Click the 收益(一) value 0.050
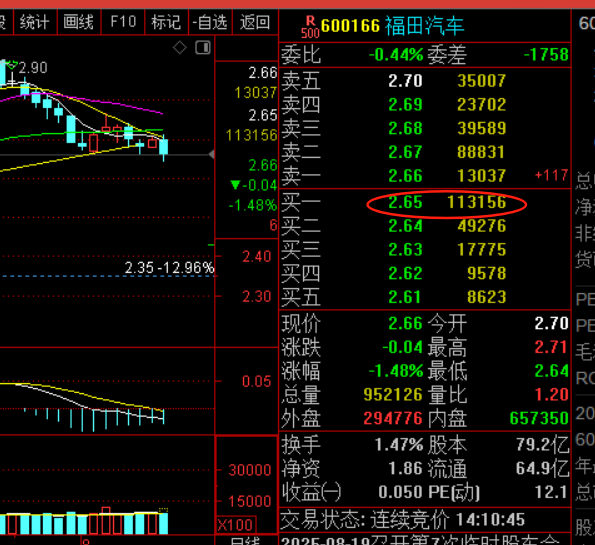The image size is (595, 545). tap(400, 492)
